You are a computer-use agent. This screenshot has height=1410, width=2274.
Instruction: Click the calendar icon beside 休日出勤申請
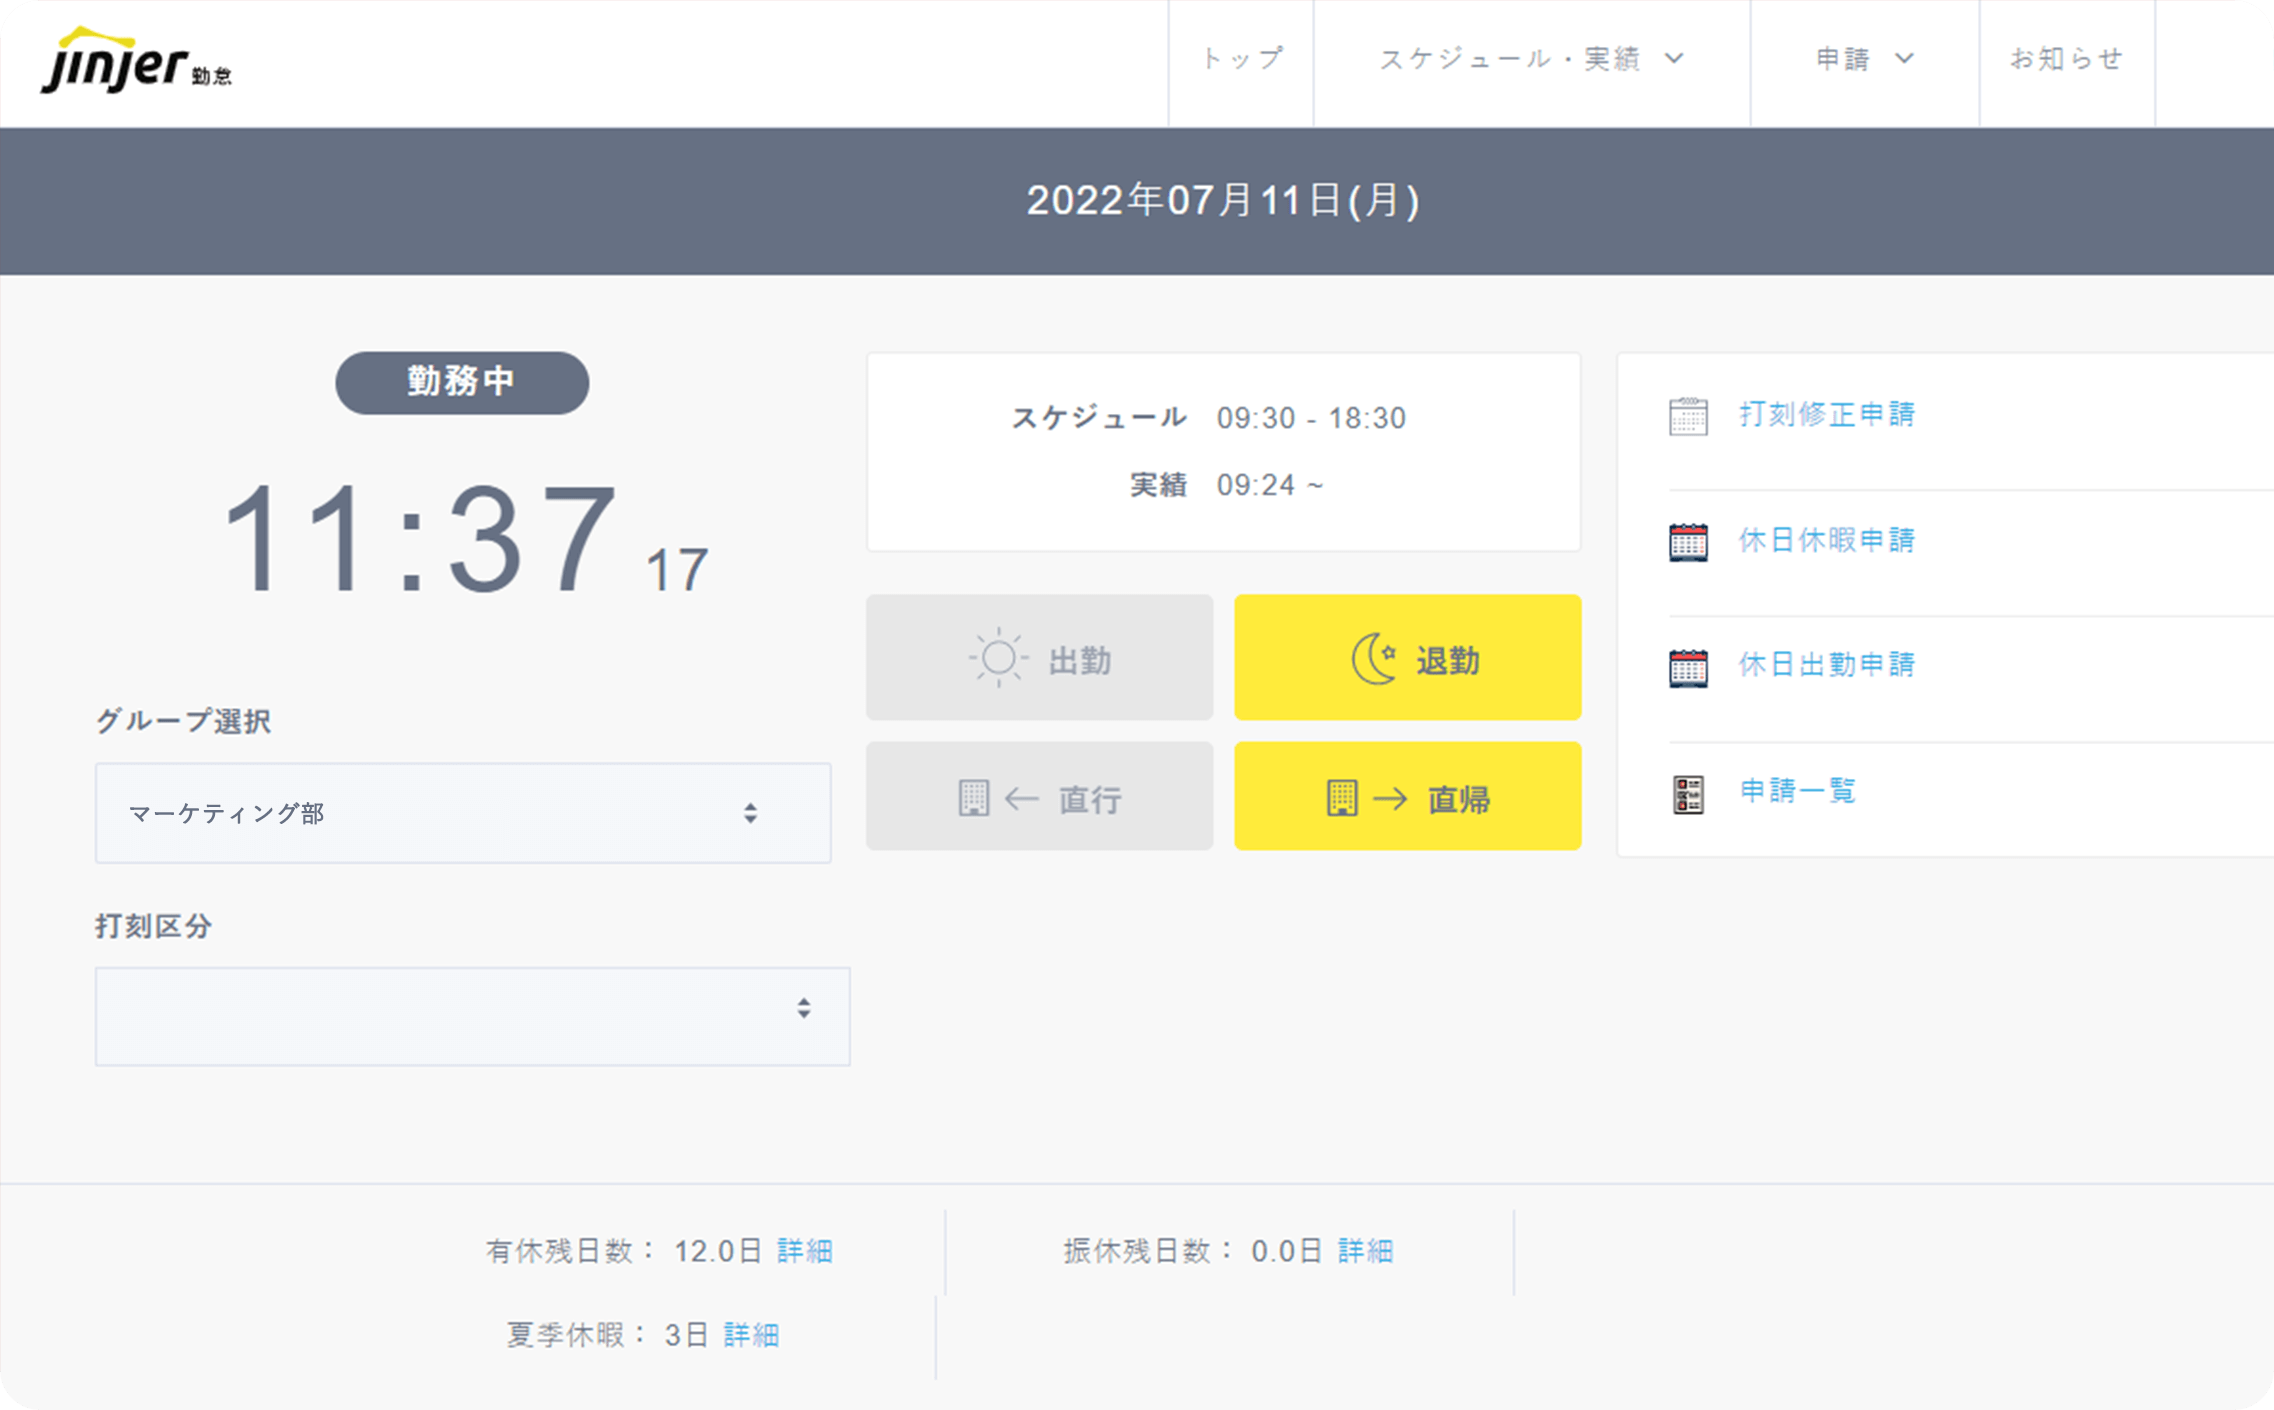tap(1688, 667)
